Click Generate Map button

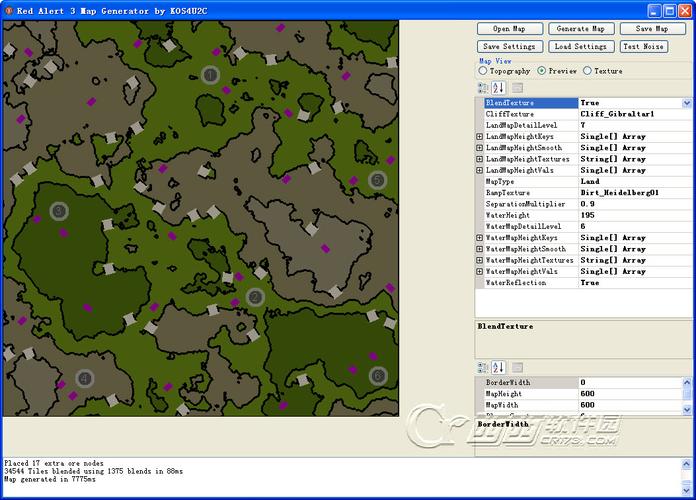[581, 29]
